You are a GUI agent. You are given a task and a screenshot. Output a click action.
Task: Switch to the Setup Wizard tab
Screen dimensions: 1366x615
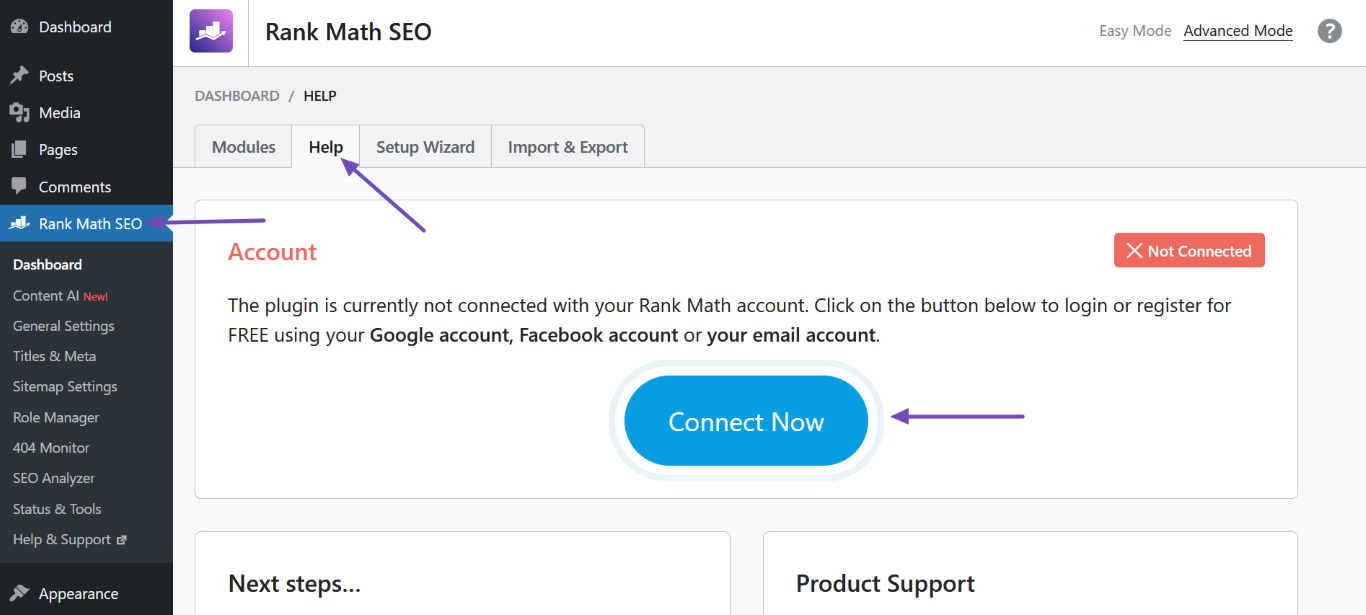tap(425, 147)
